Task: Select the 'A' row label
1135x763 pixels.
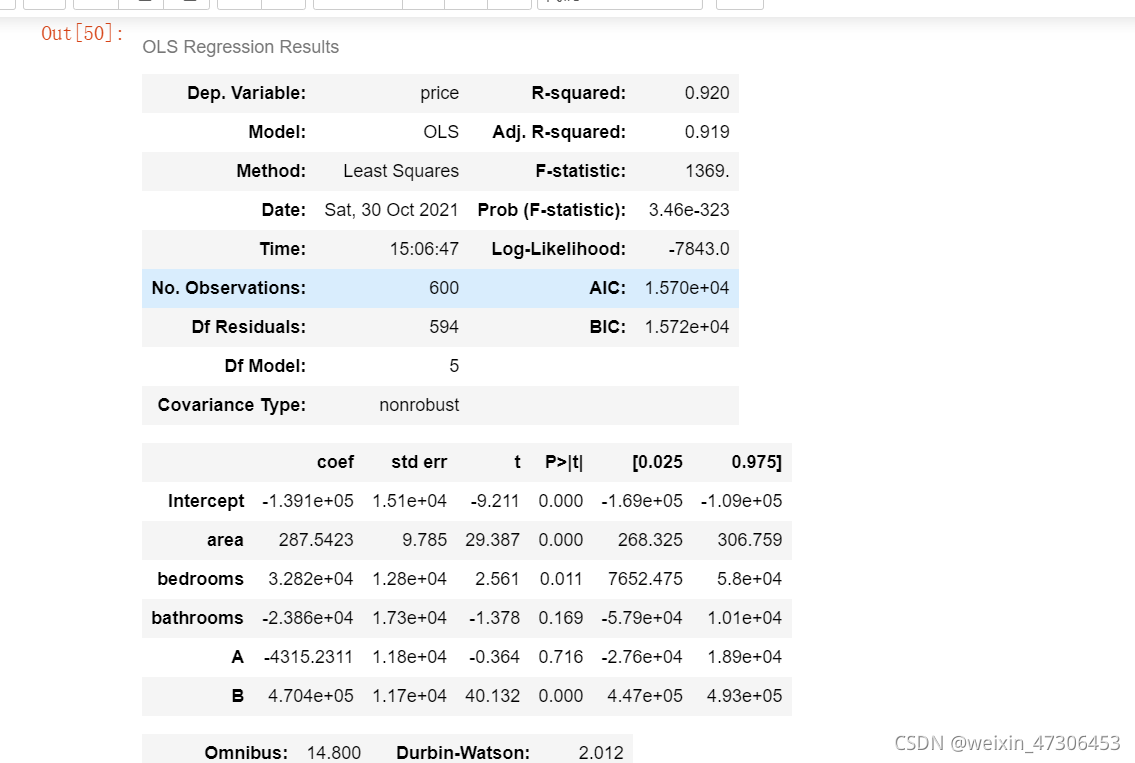Action: point(237,658)
